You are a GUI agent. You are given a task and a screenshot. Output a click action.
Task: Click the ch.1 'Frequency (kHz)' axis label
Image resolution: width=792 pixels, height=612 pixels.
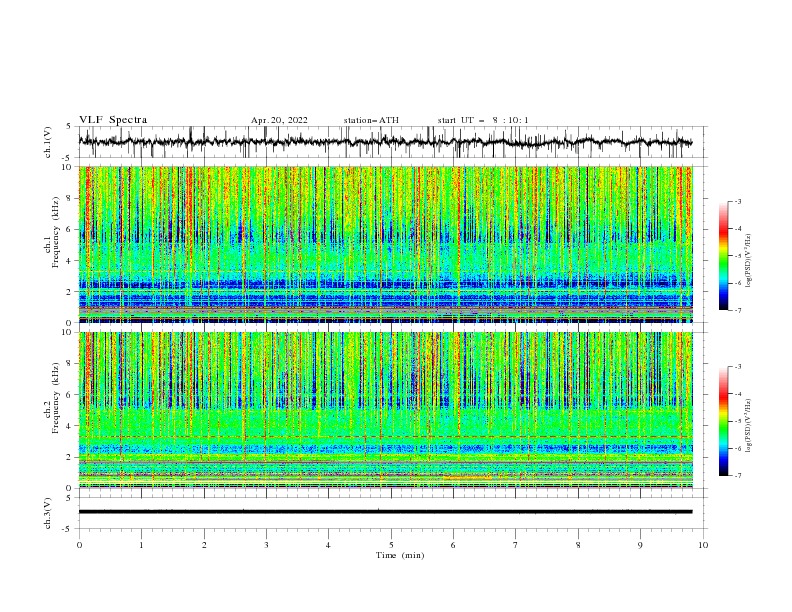point(56,233)
